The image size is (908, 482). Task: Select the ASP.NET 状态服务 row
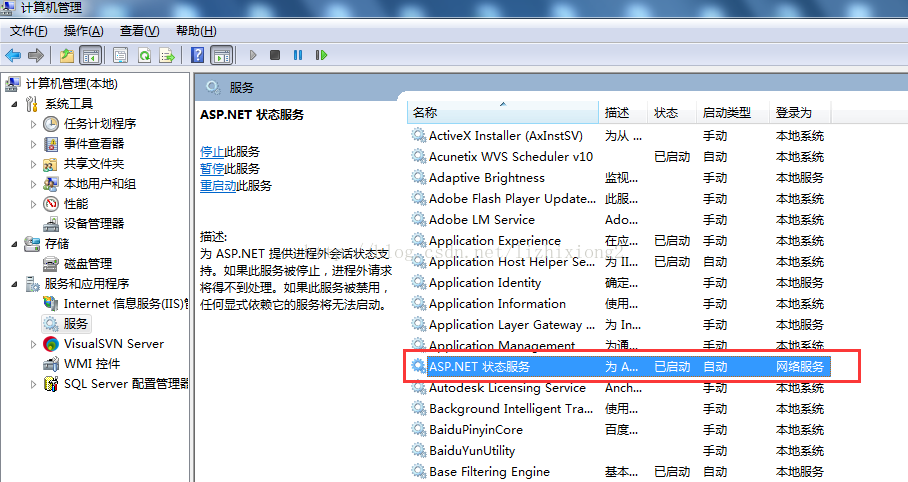(620, 367)
